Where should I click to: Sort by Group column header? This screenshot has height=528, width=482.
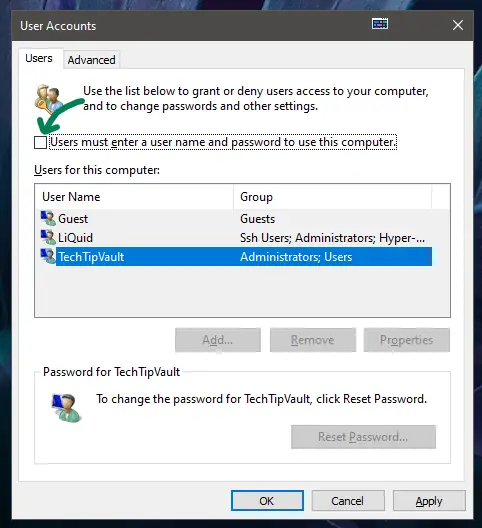click(332, 197)
